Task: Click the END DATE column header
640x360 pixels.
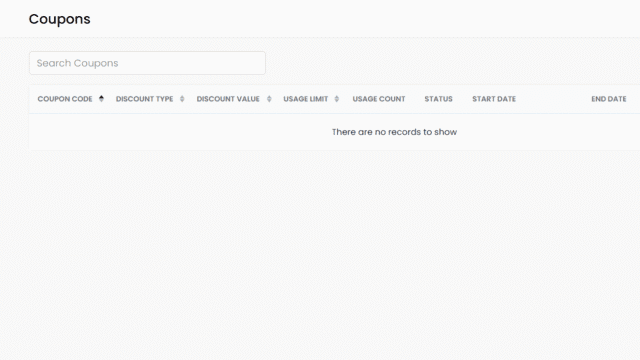Action: coord(609,99)
